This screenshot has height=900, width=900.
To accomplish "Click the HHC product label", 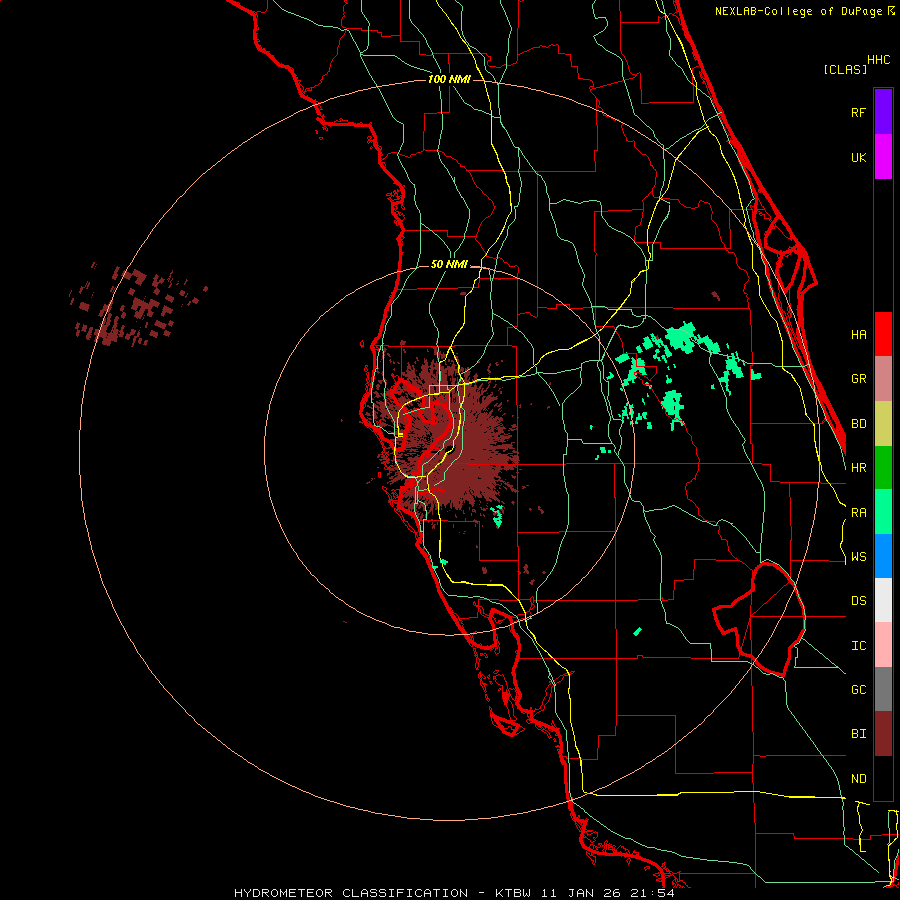I will pos(878,60).
